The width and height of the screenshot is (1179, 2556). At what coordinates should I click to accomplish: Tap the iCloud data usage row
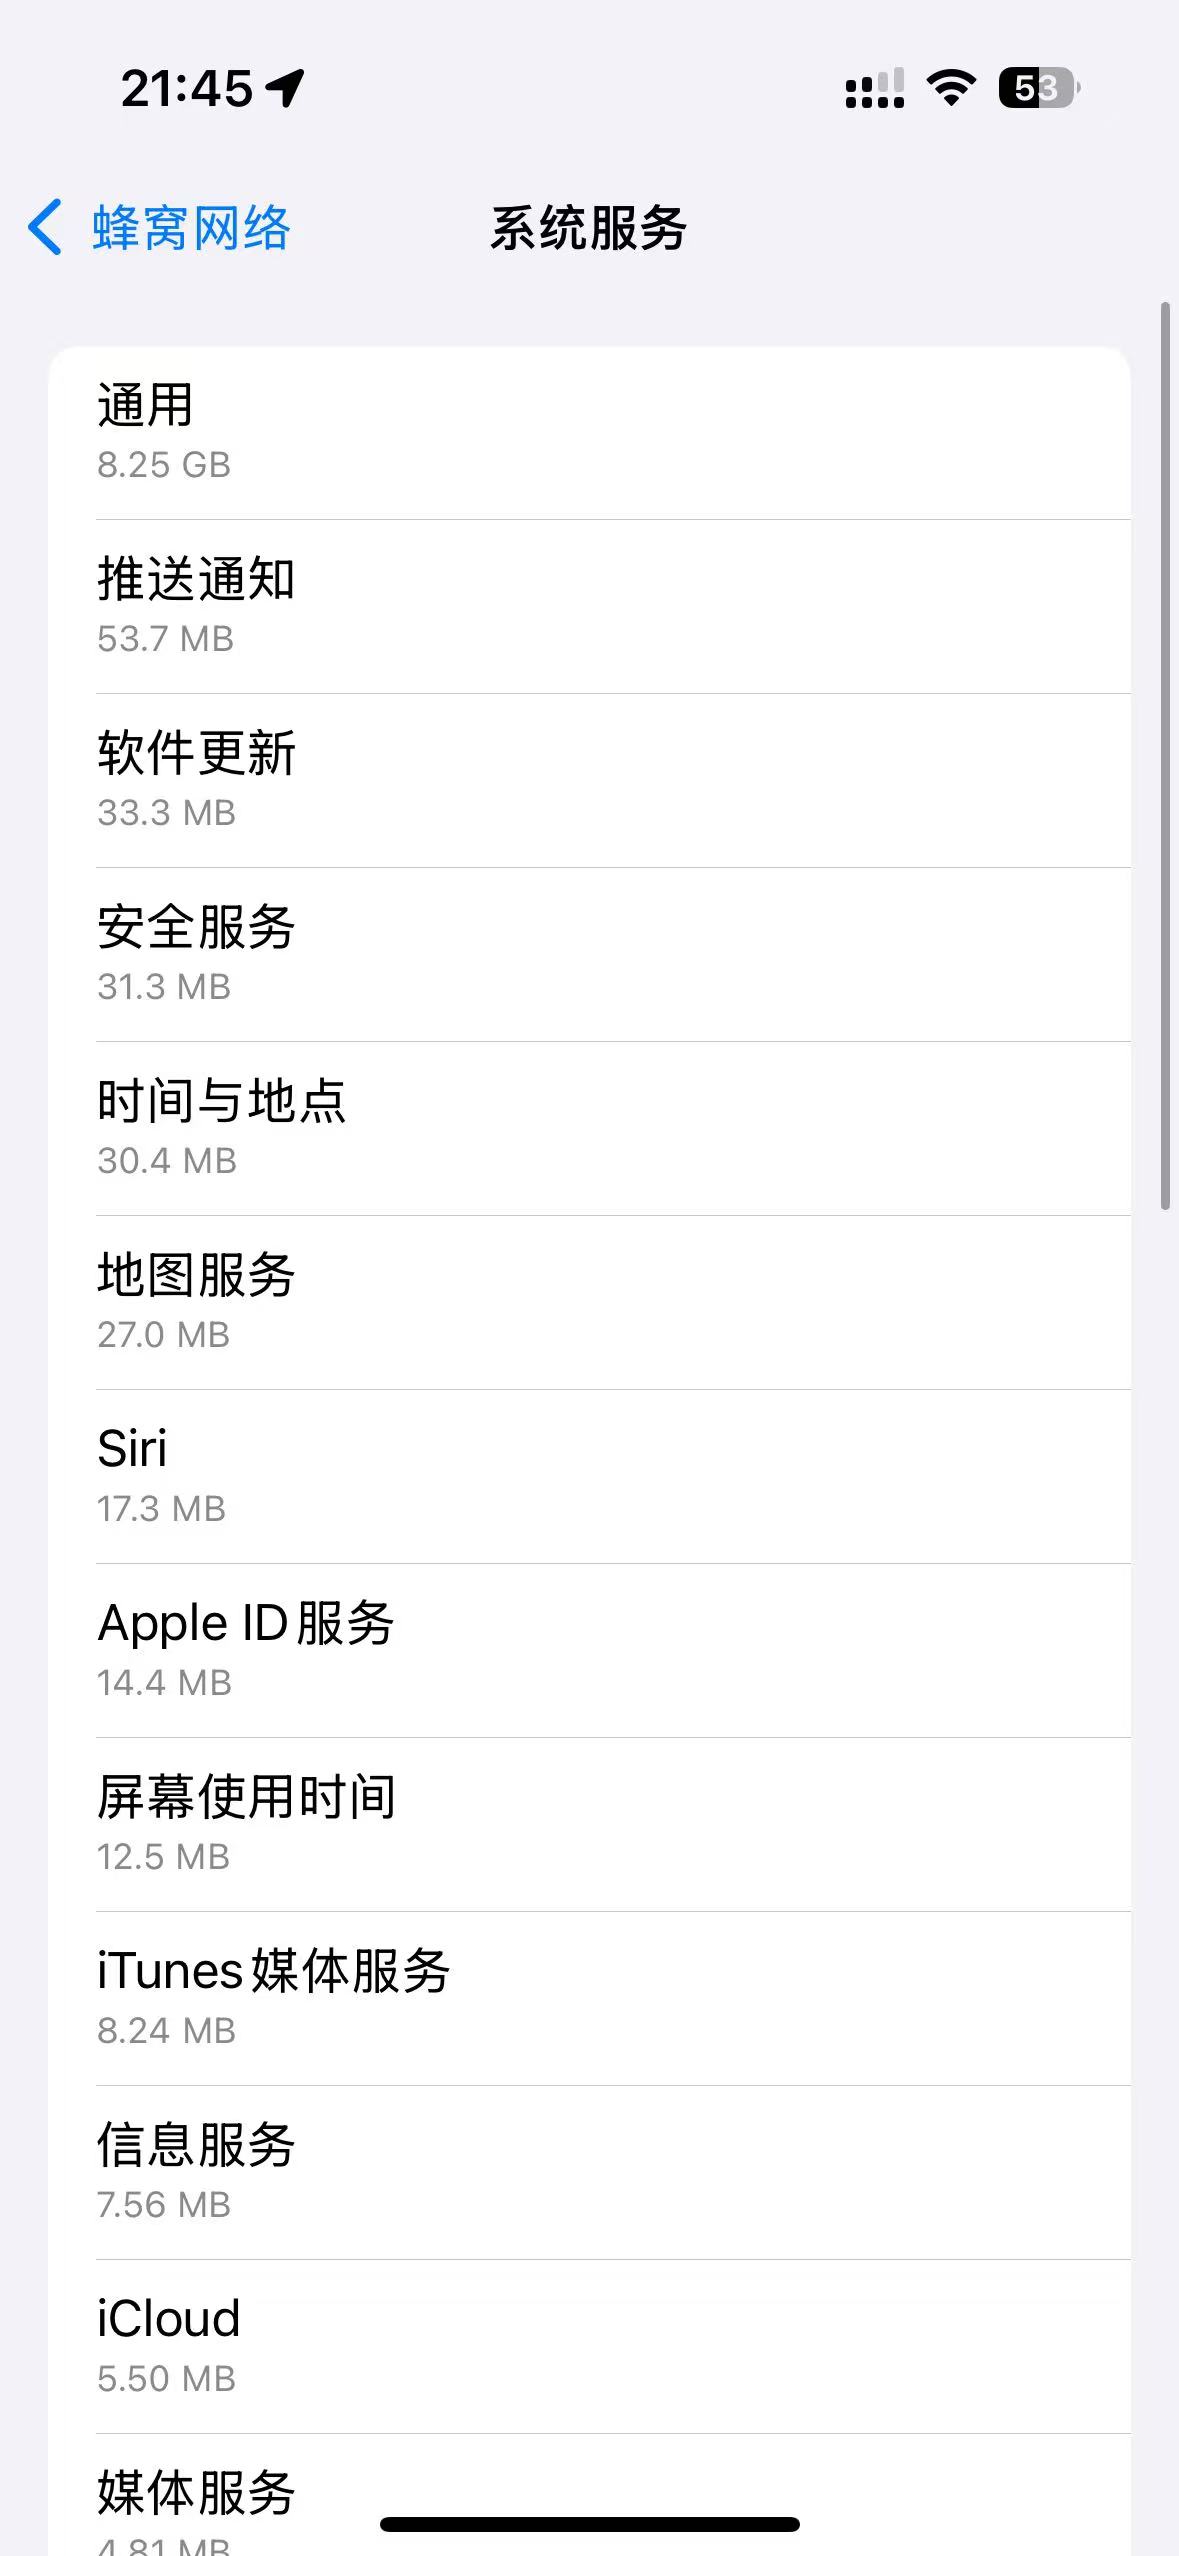tap(589, 2346)
